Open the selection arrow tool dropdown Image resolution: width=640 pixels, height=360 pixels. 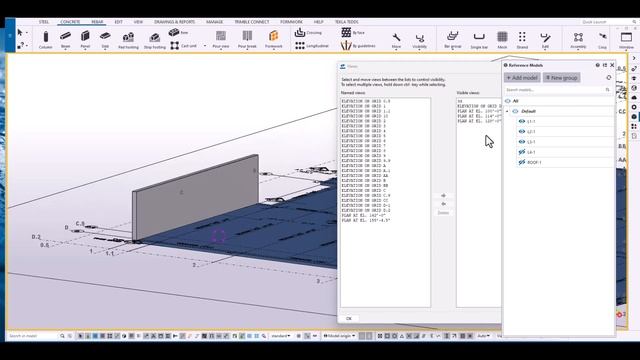point(27,33)
